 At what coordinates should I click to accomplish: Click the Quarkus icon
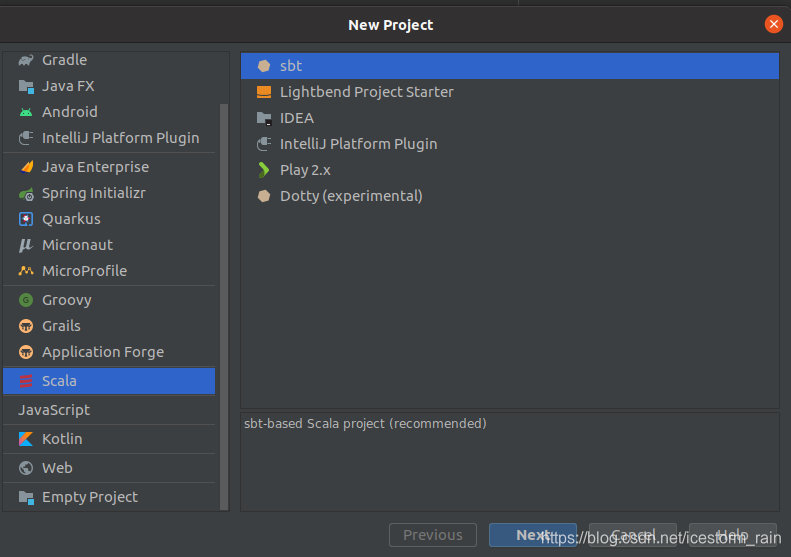pos(26,219)
